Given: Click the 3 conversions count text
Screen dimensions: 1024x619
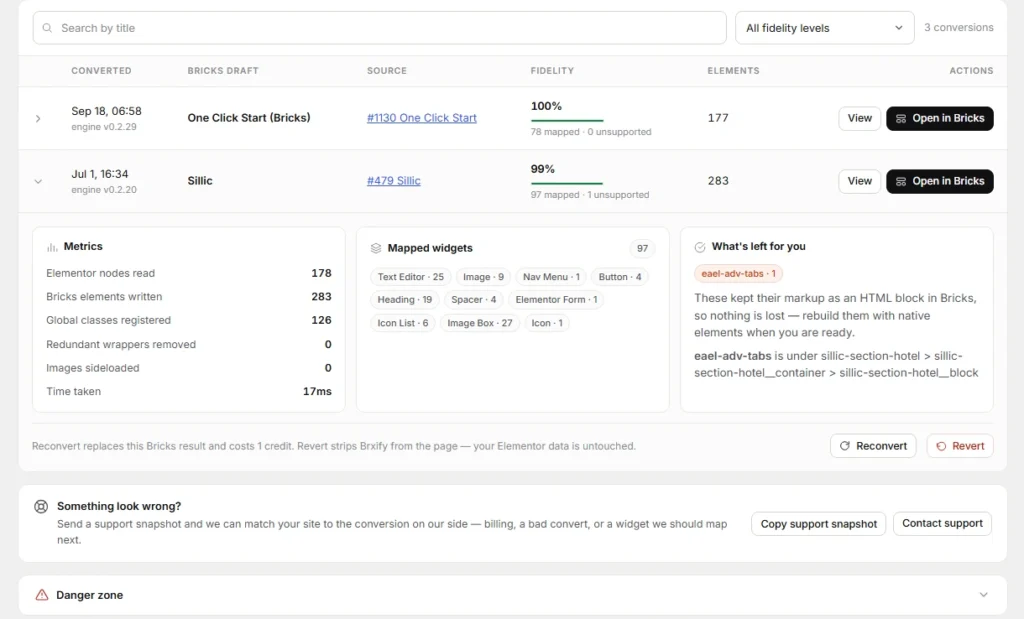Looking at the screenshot, I should (x=958, y=27).
